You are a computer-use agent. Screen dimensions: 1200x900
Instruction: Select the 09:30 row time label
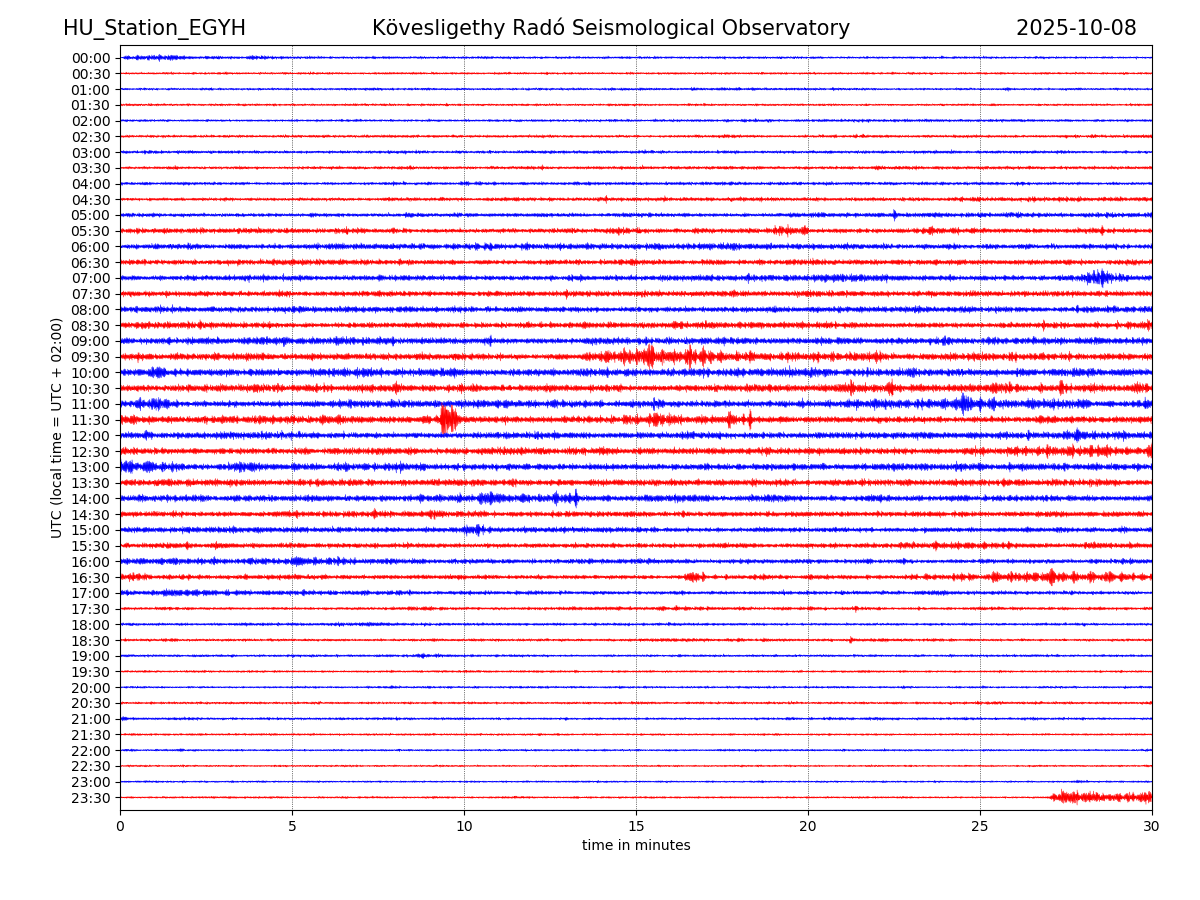tap(90, 357)
